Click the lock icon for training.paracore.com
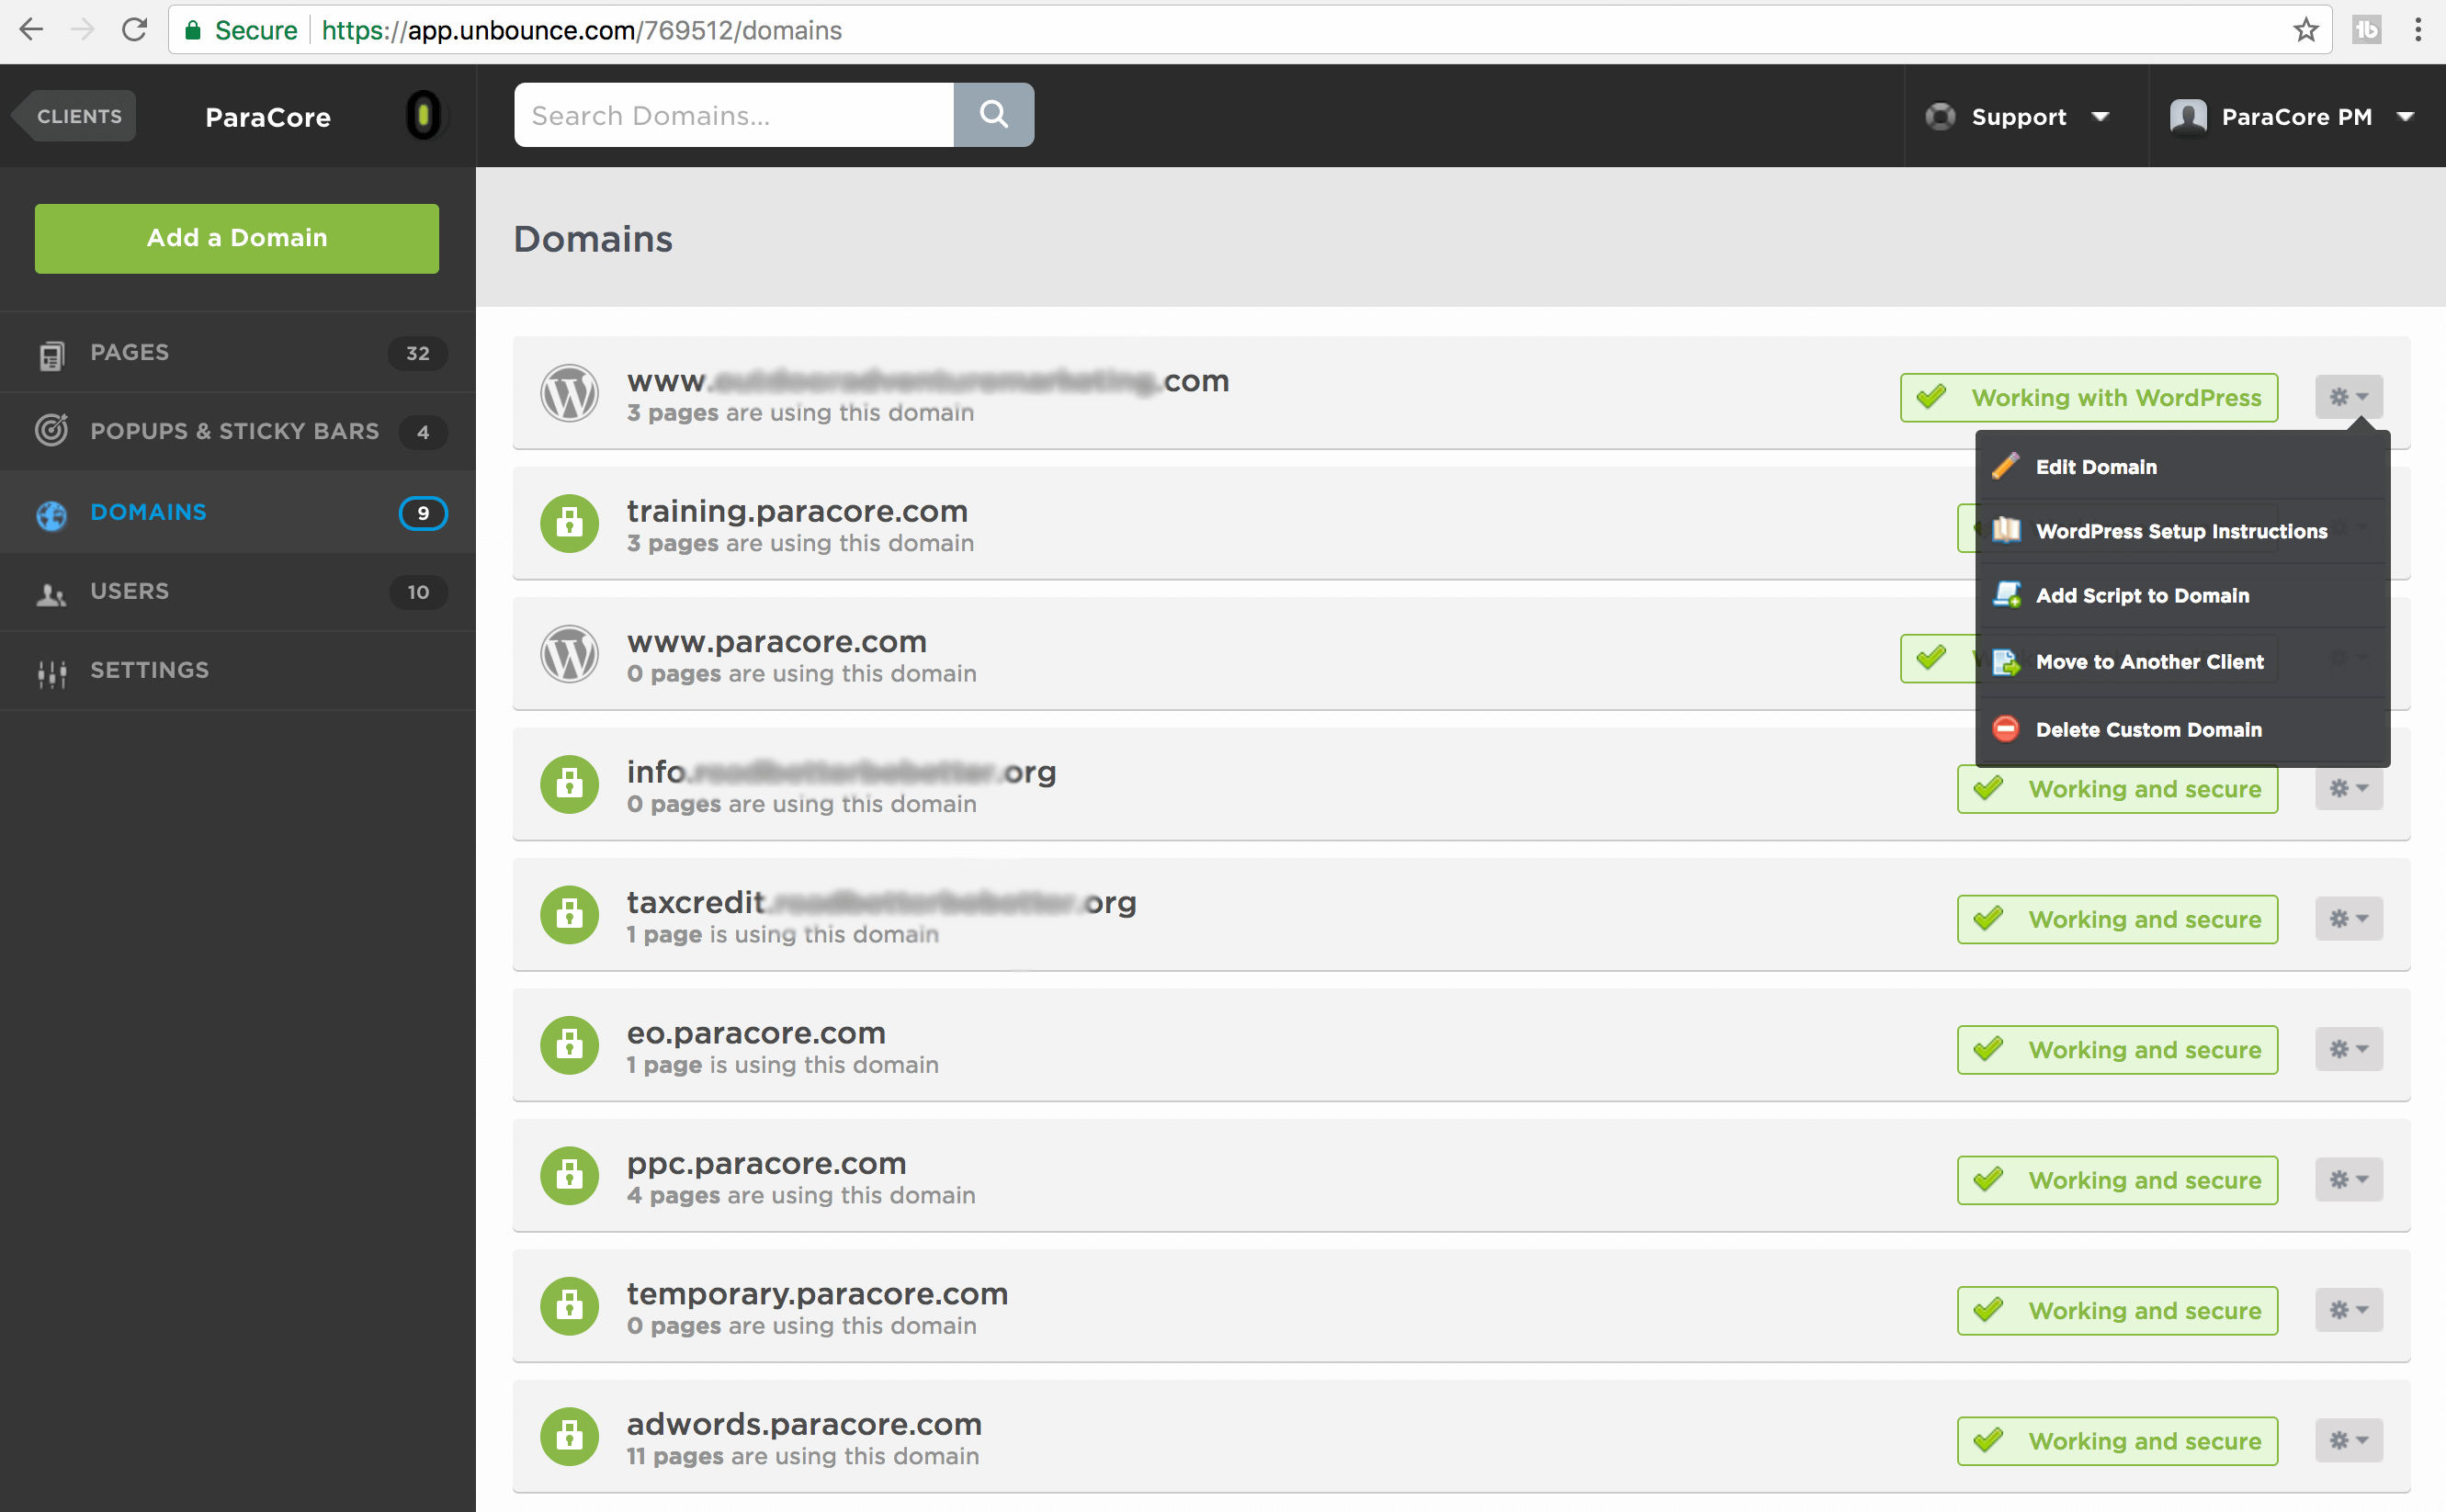This screenshot has width=2446, height=1512. [x=569, y=523]
